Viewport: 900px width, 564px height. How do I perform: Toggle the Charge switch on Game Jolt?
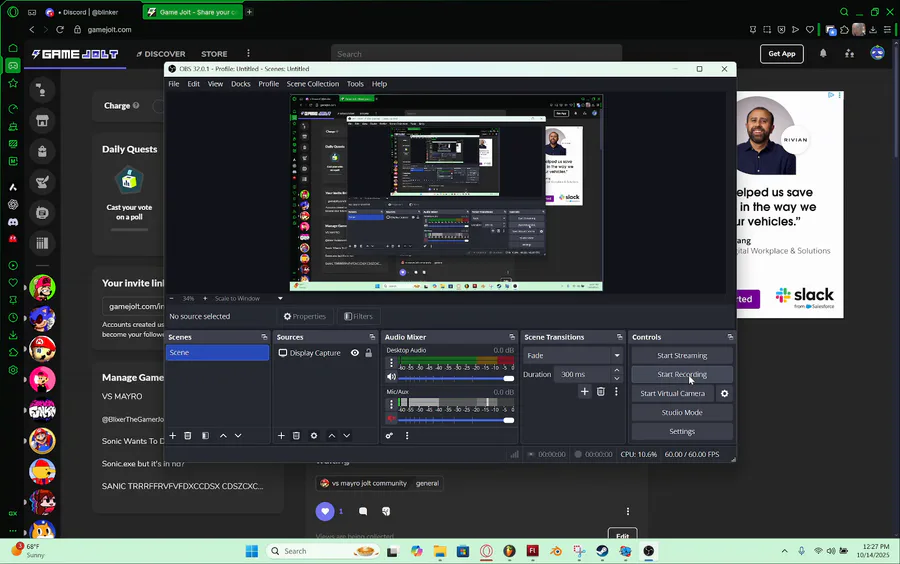[158, 106]
